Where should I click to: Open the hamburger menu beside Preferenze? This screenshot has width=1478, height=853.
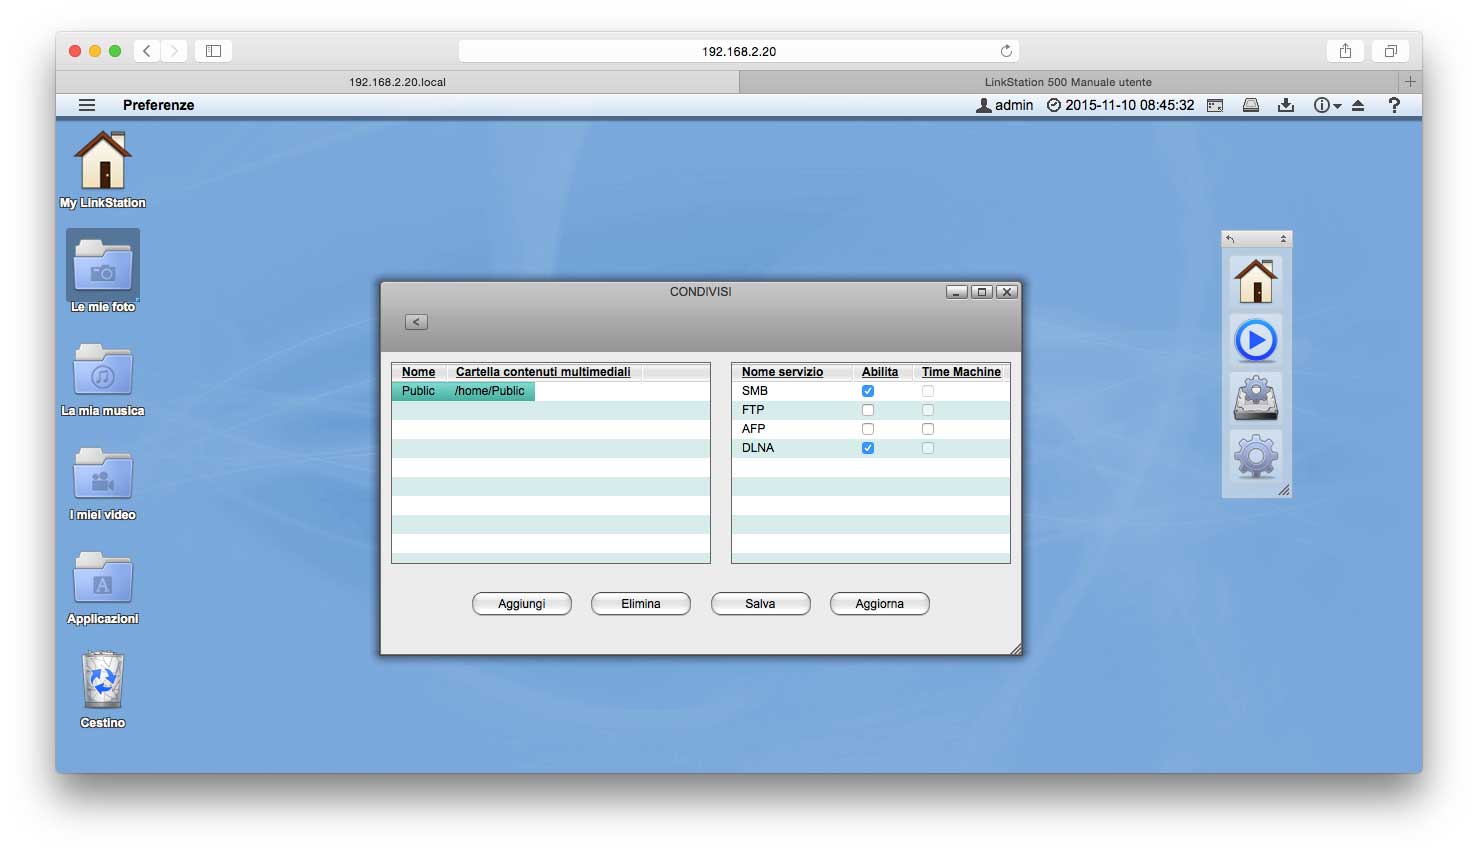coord(87,105)
